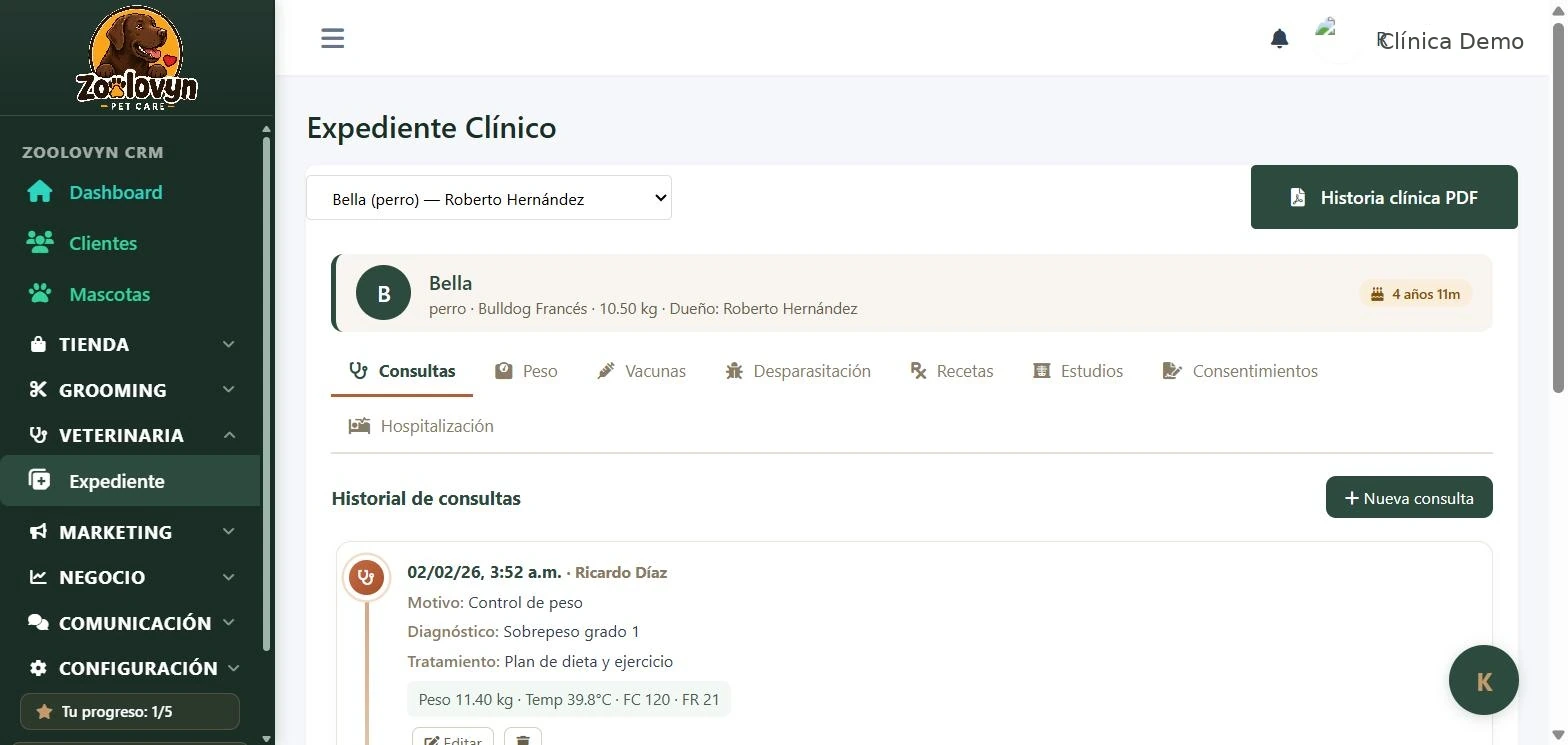Expand the MARKETING menu chevron
This screenshot has height=745, width=1568.
(229, 532)
